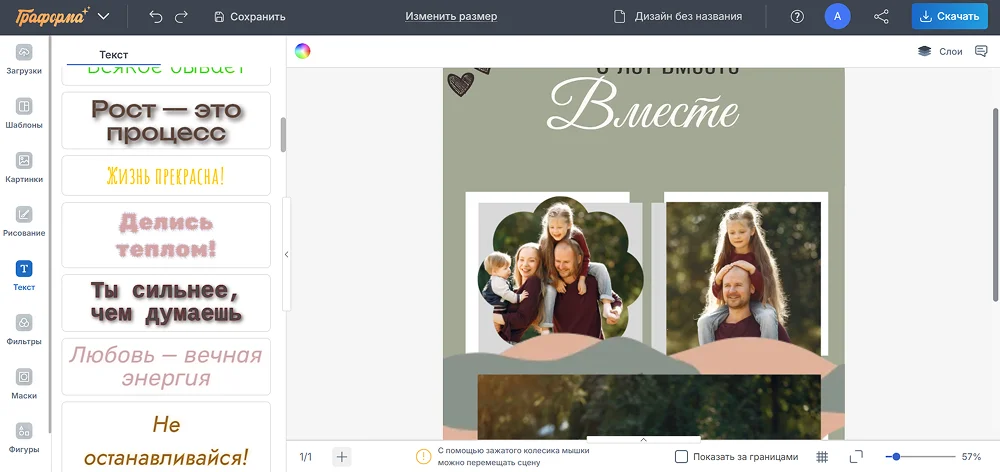Viewport: 1000px width, 472px height.
Task: Open the Фильтры filters panel
Action: click(24, 330)
